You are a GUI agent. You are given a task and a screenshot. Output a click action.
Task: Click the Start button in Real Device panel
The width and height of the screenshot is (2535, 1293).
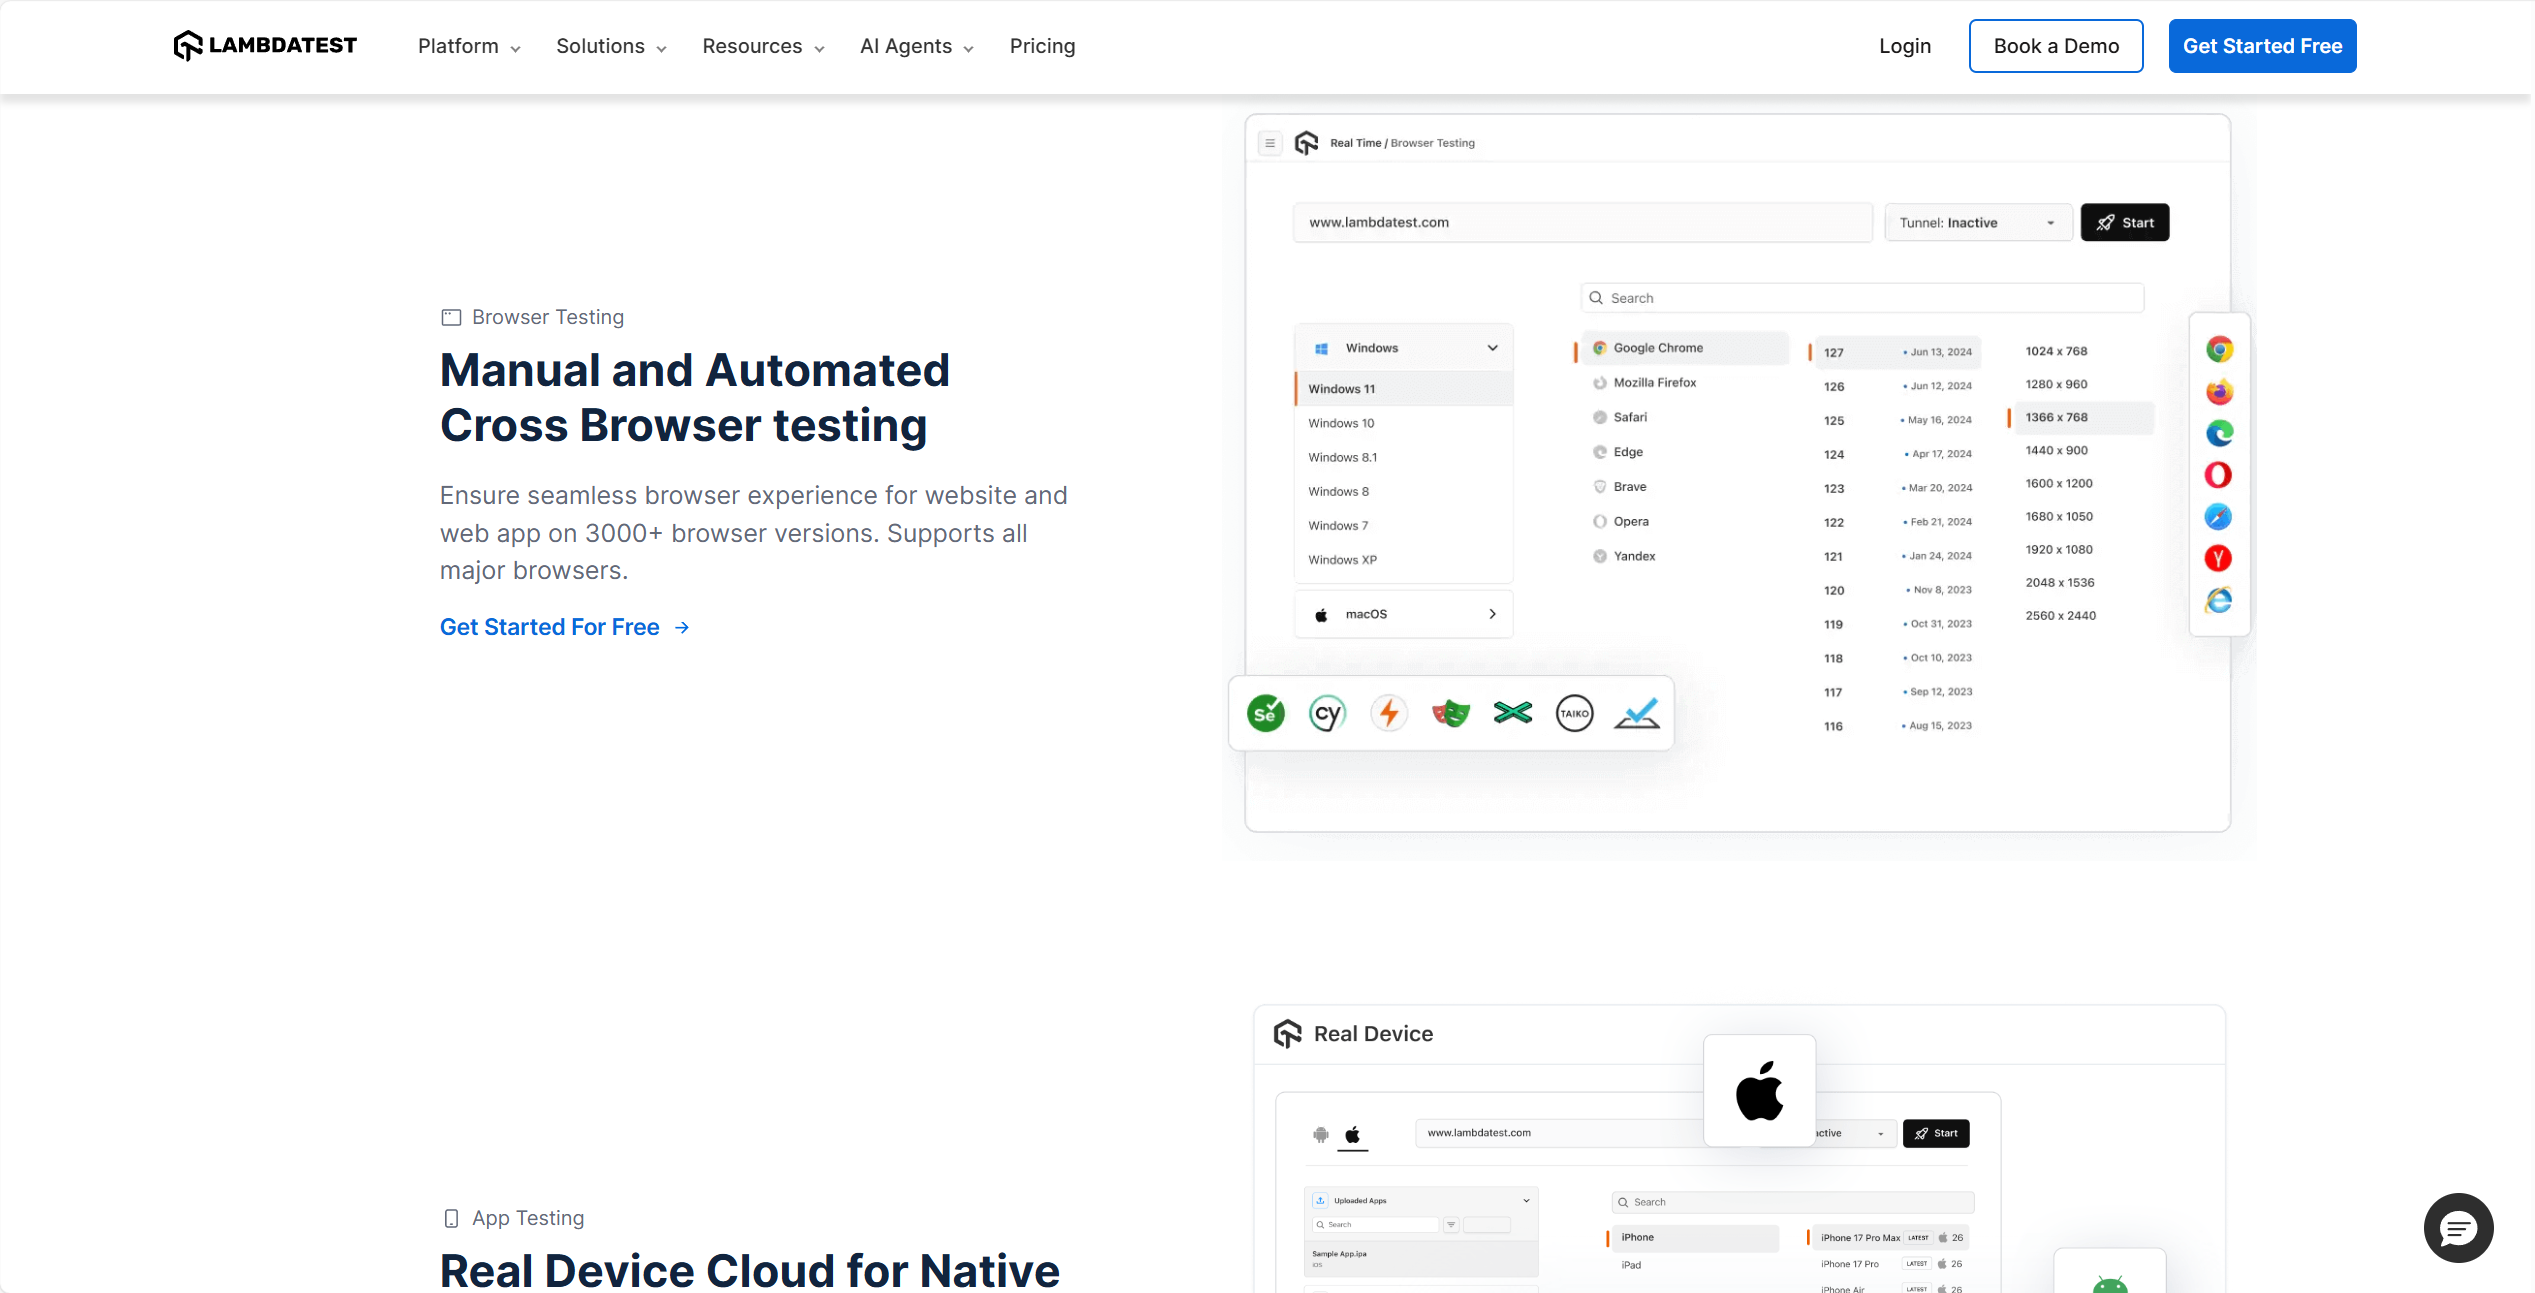point(1936,1133)
